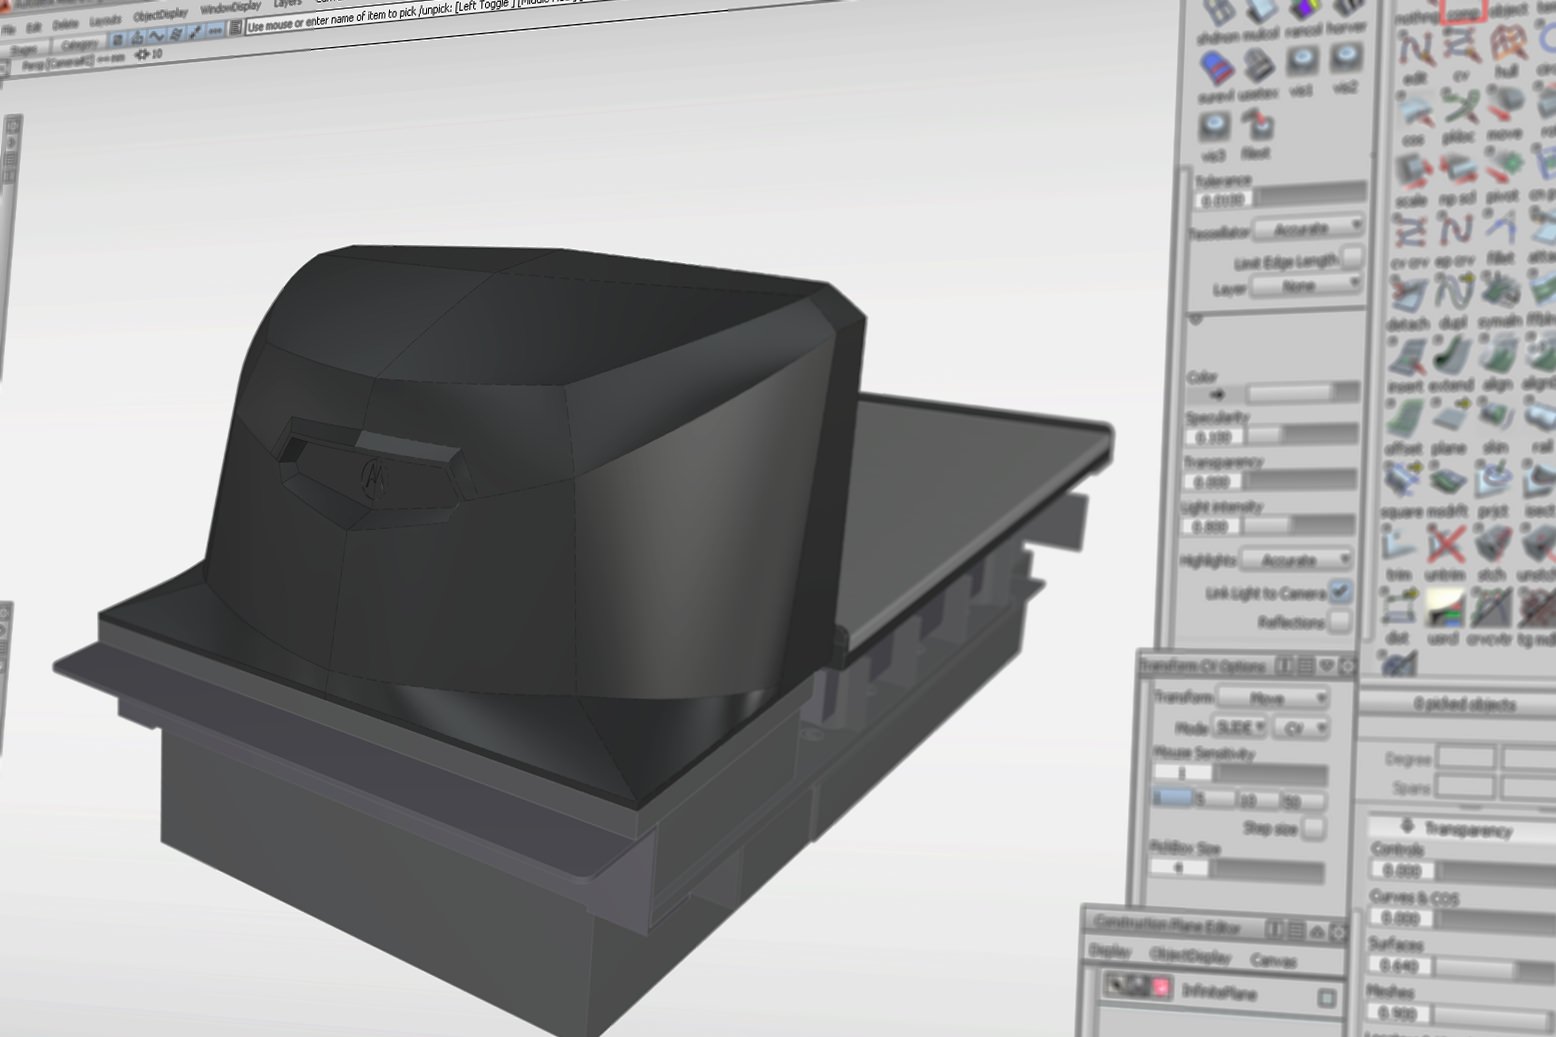Open the Transform 'Move' dropdown

(x=1273, y=697)
